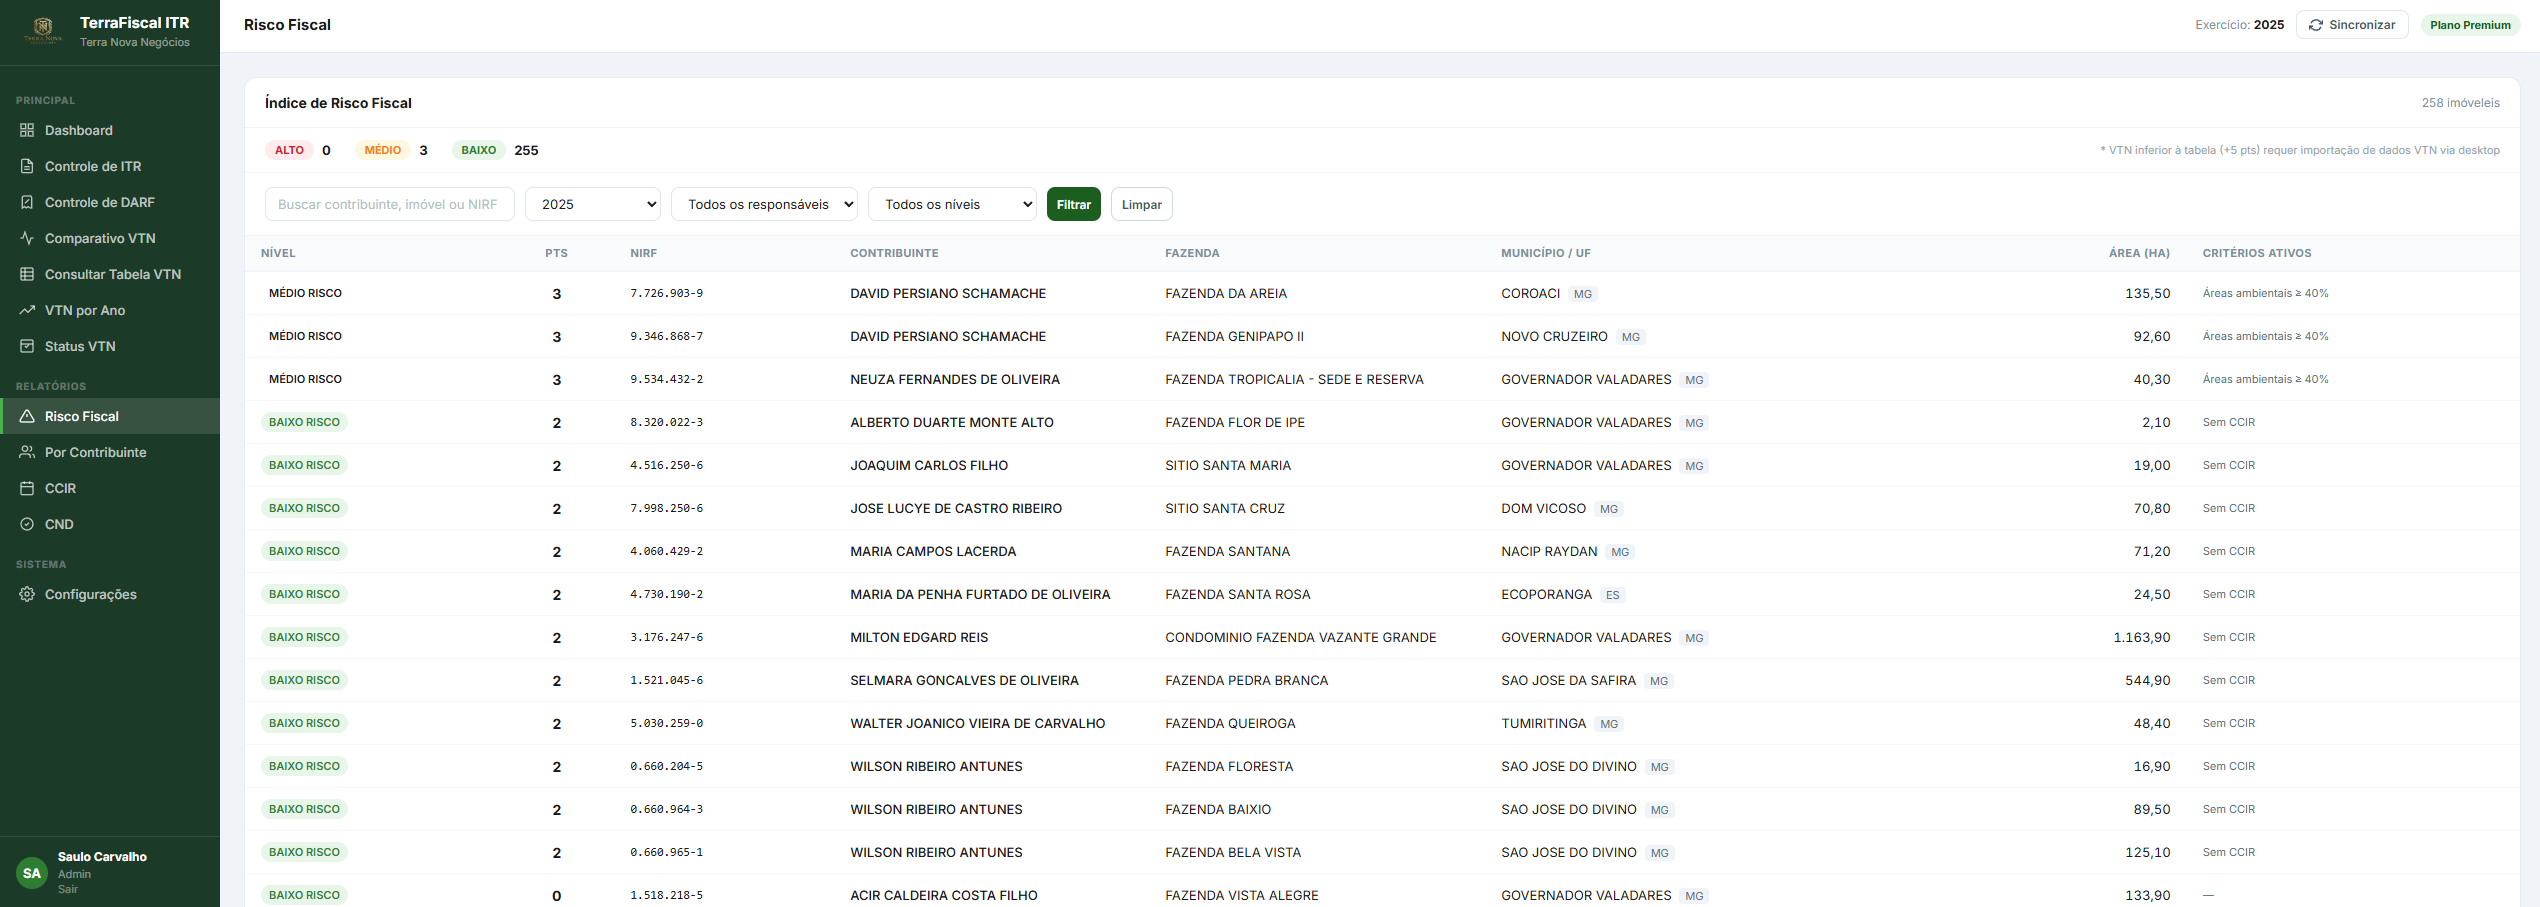
Task: Click the Sair logout link
Action: [x=68, y=889]
